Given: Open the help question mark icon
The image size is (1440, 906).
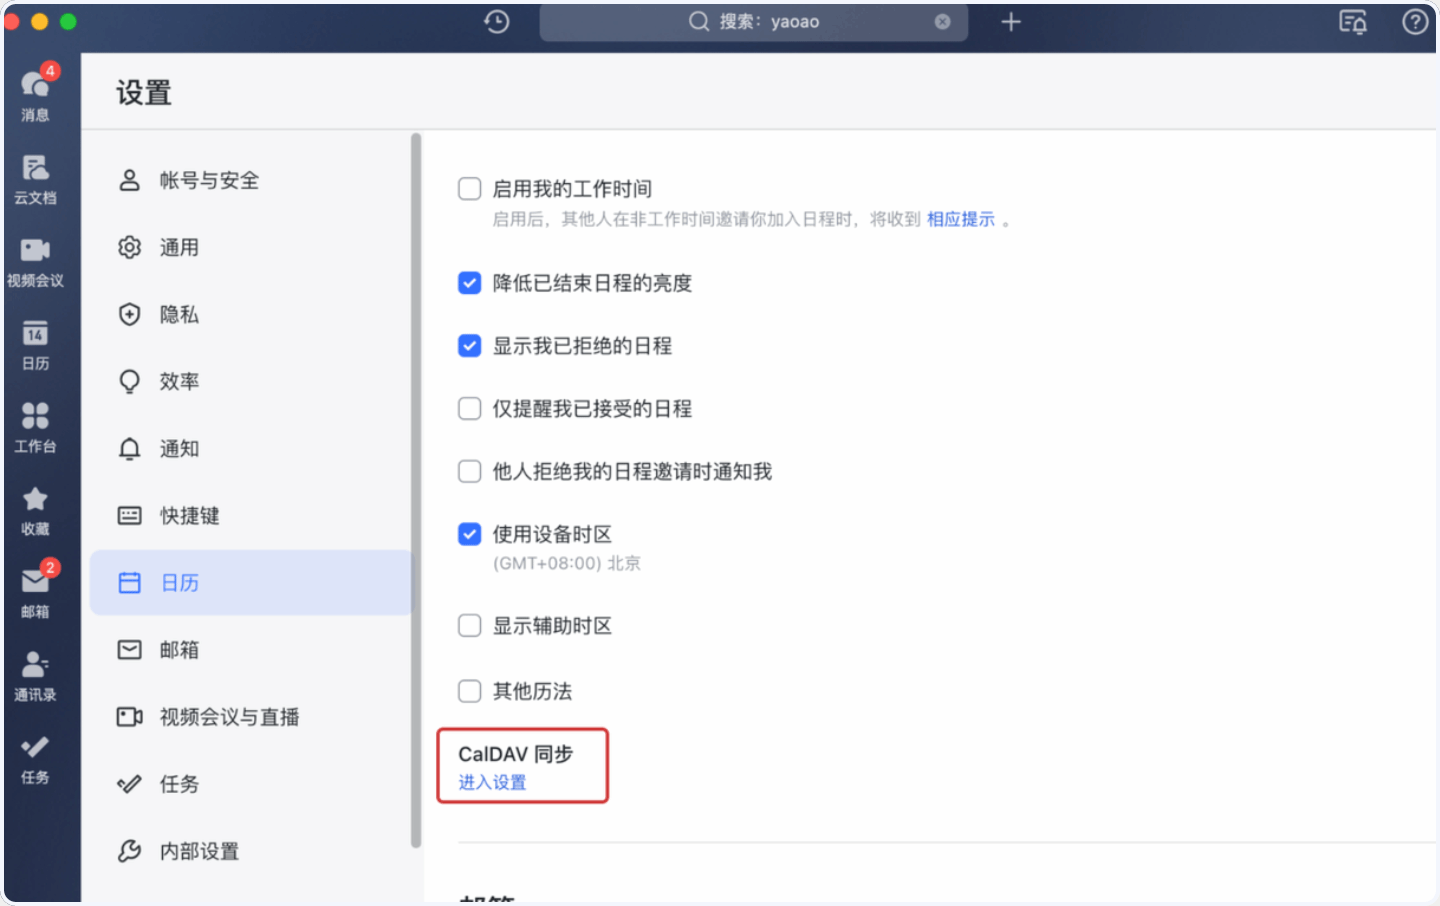Looking at the screenshot, I should click(1414, 21).
